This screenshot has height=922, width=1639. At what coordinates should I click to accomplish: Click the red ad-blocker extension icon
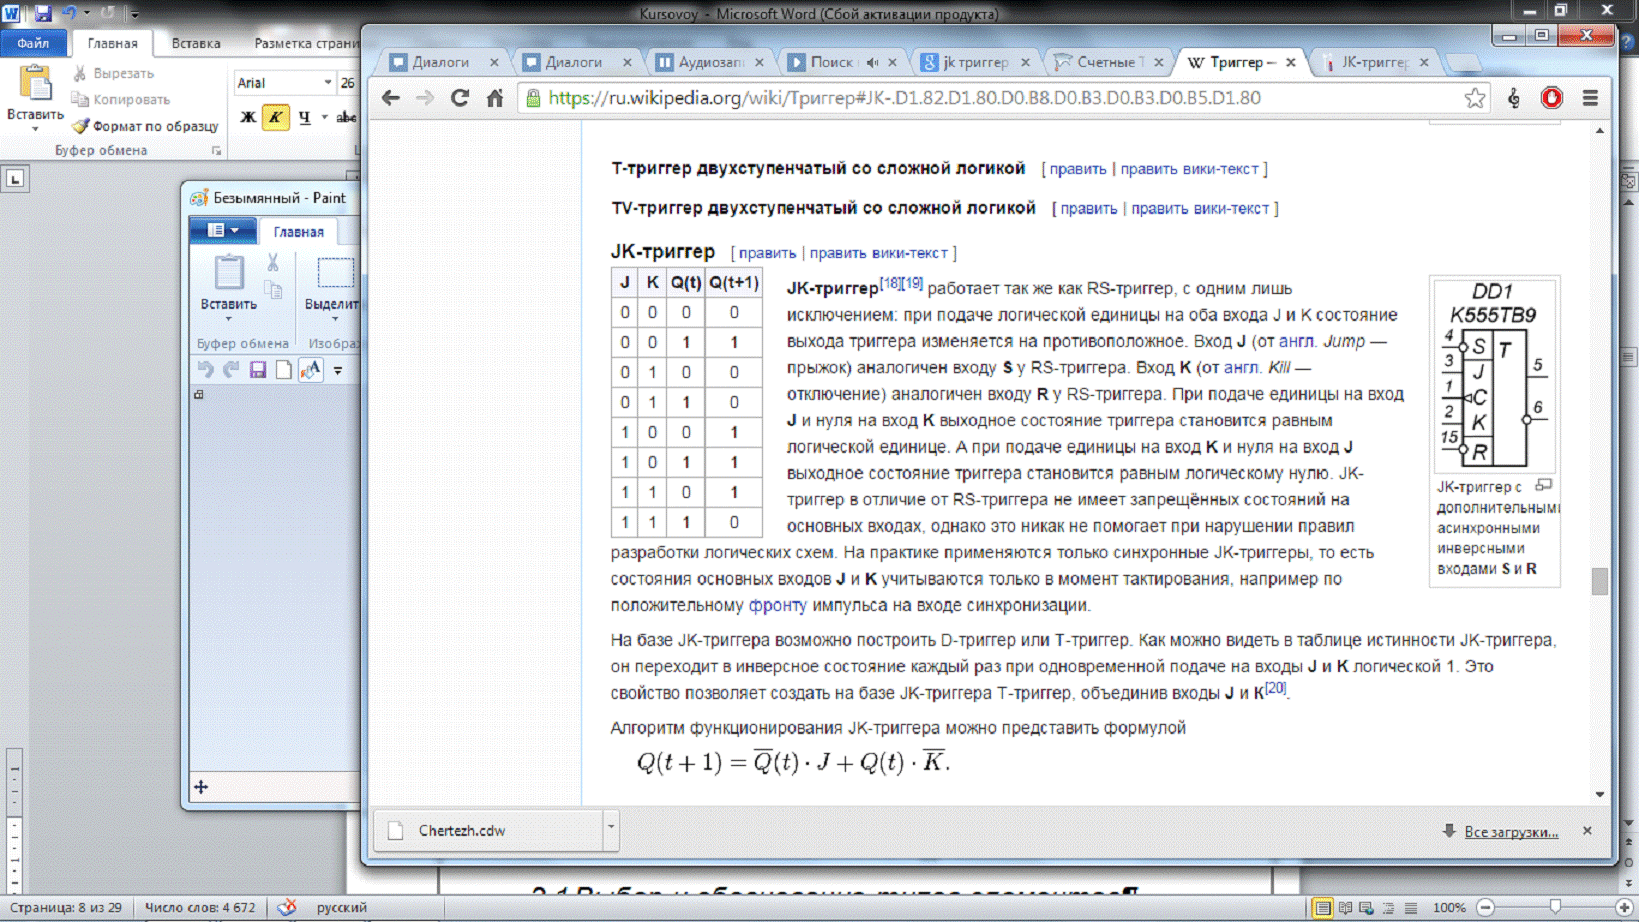1551,98
